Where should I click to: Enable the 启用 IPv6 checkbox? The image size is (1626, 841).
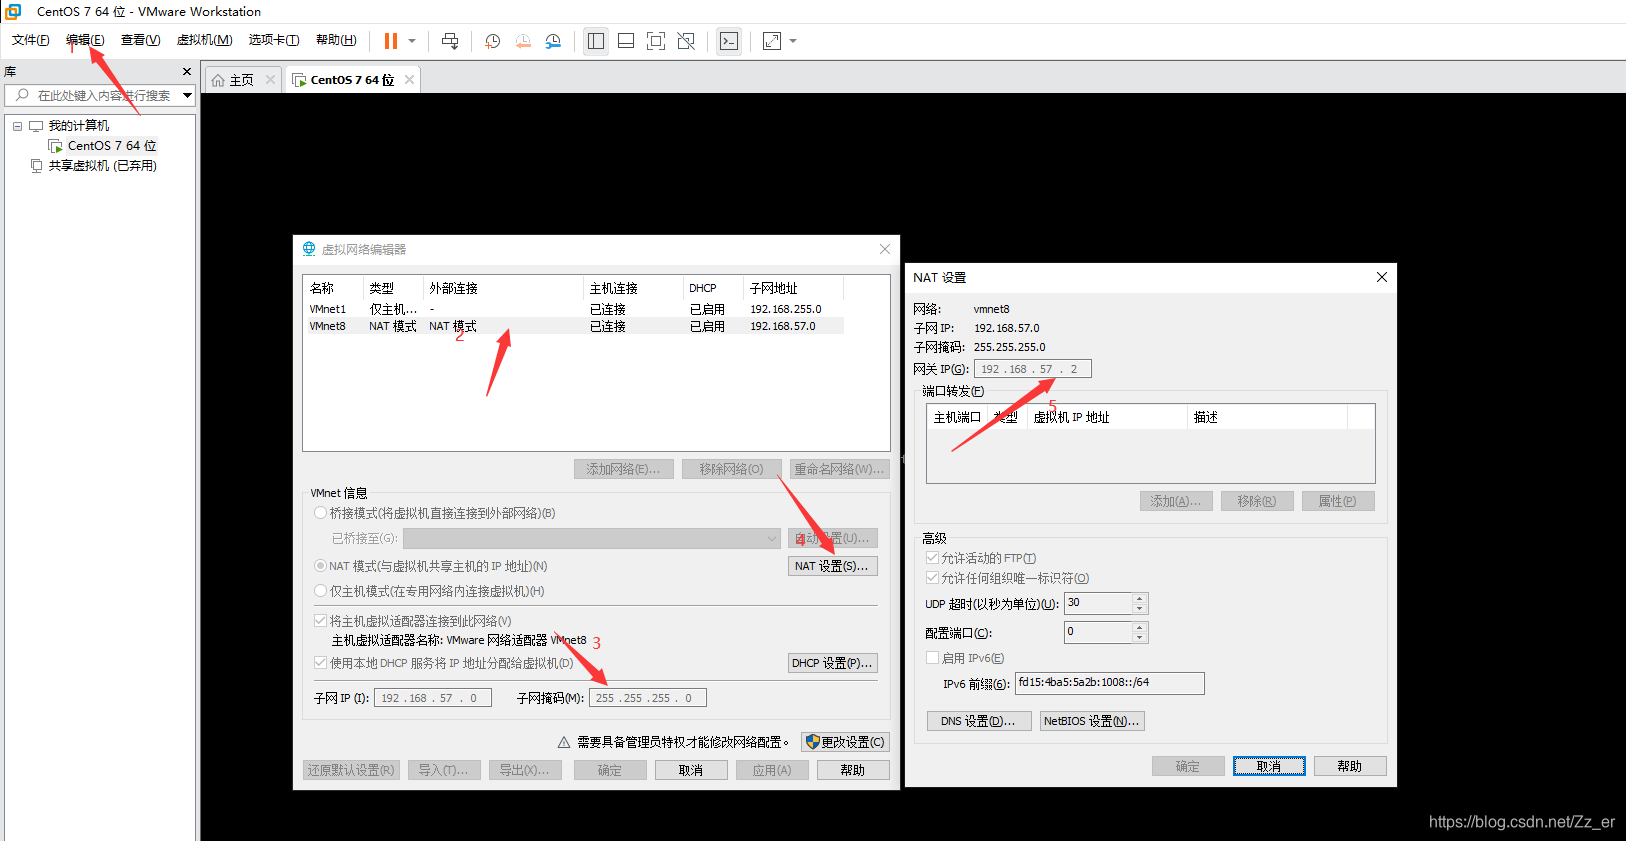tap(932, 658)
